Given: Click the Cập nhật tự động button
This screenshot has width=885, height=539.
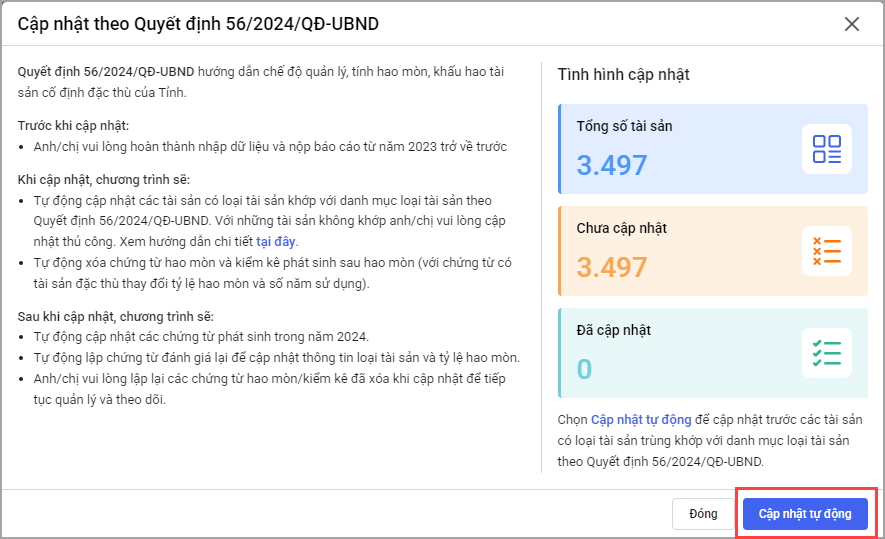Looking at the screenshot, I should [x=805, y=514].
